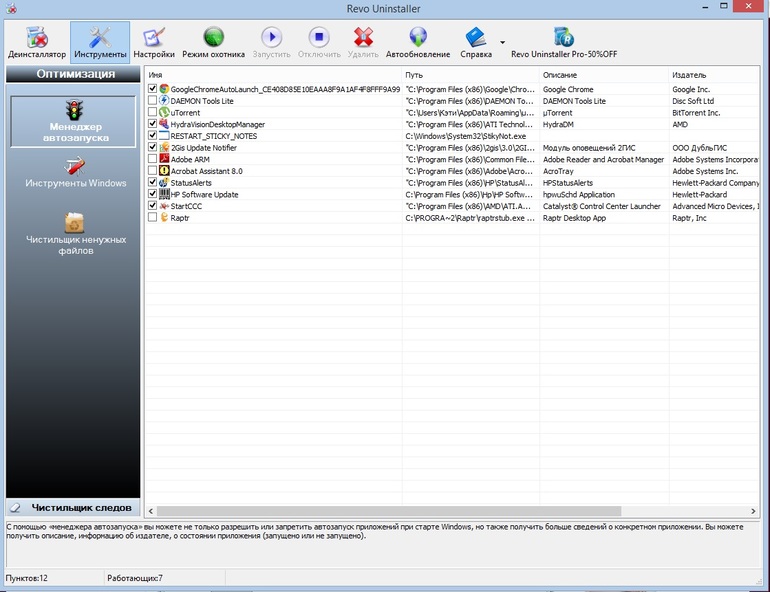770x592 pixels.
Task: Uncheck GoogleChromeAutoLaunch startup entry
Action: click(x=152, y=88)
